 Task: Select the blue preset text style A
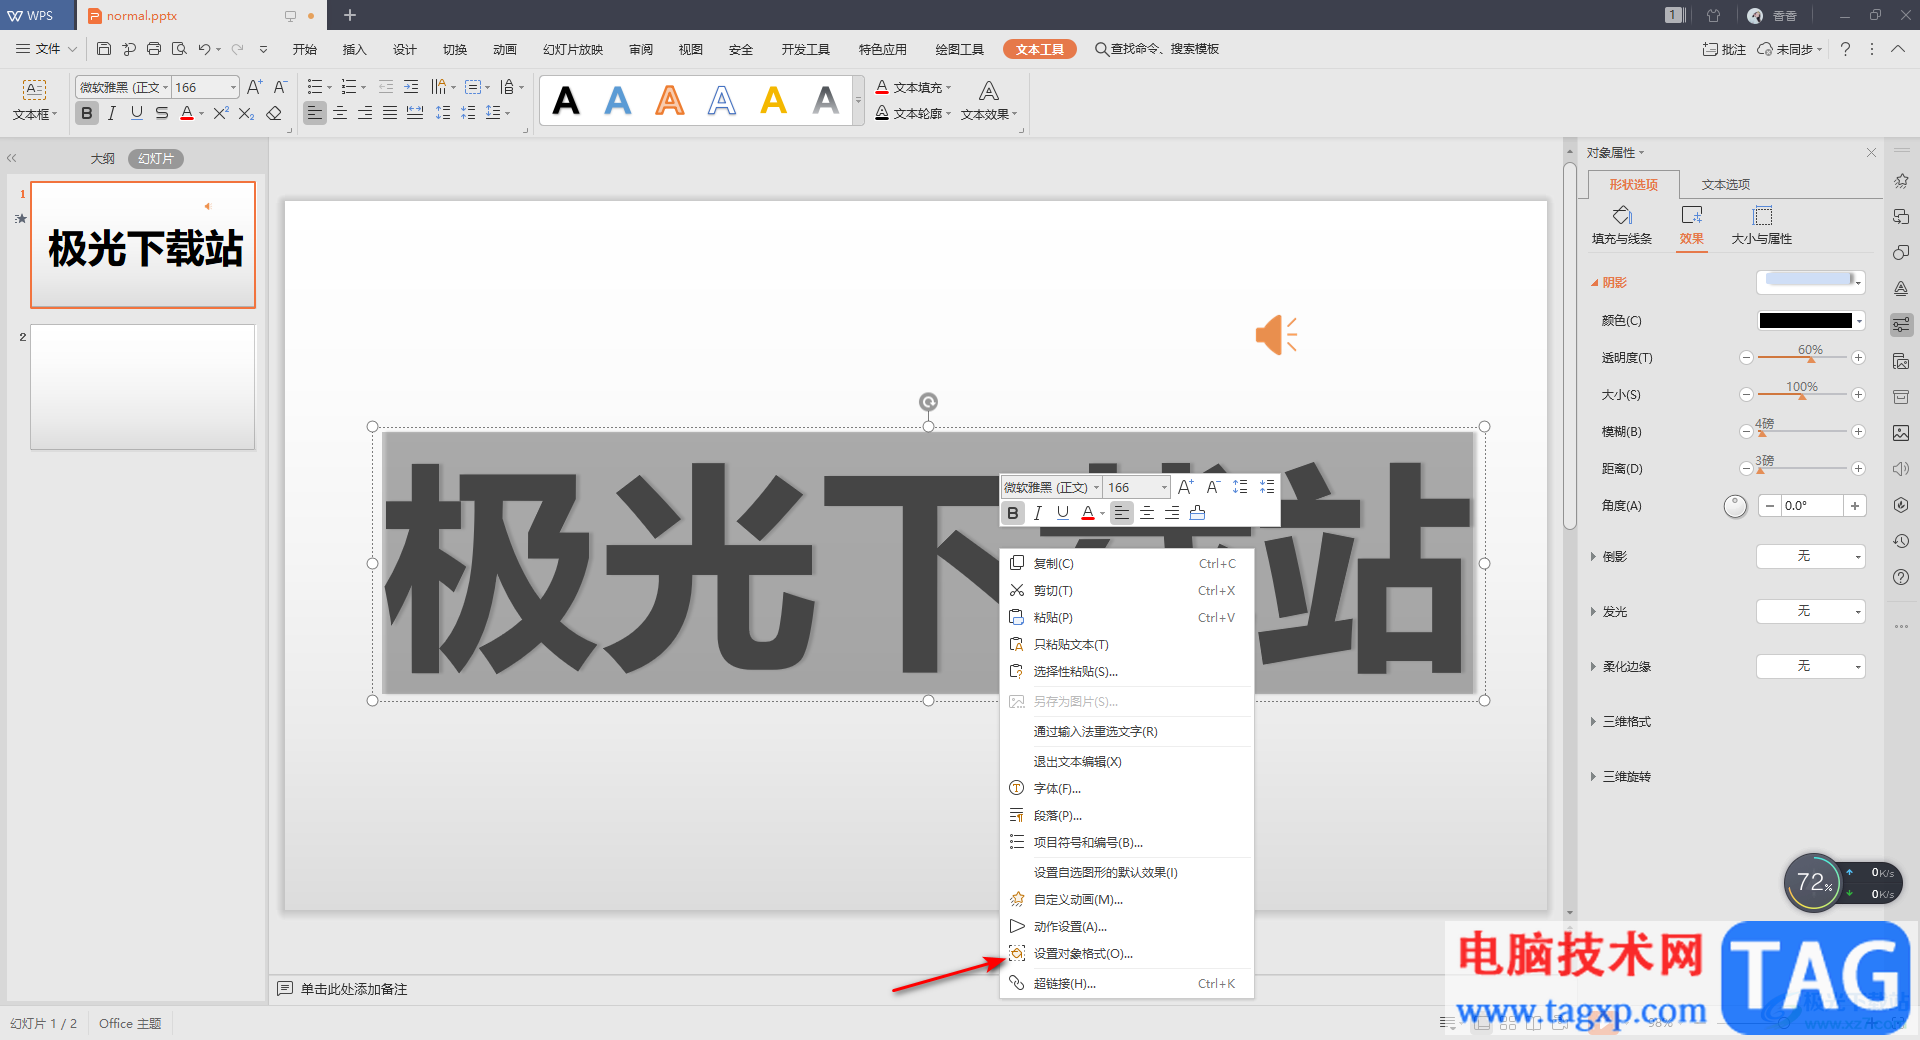618,100
